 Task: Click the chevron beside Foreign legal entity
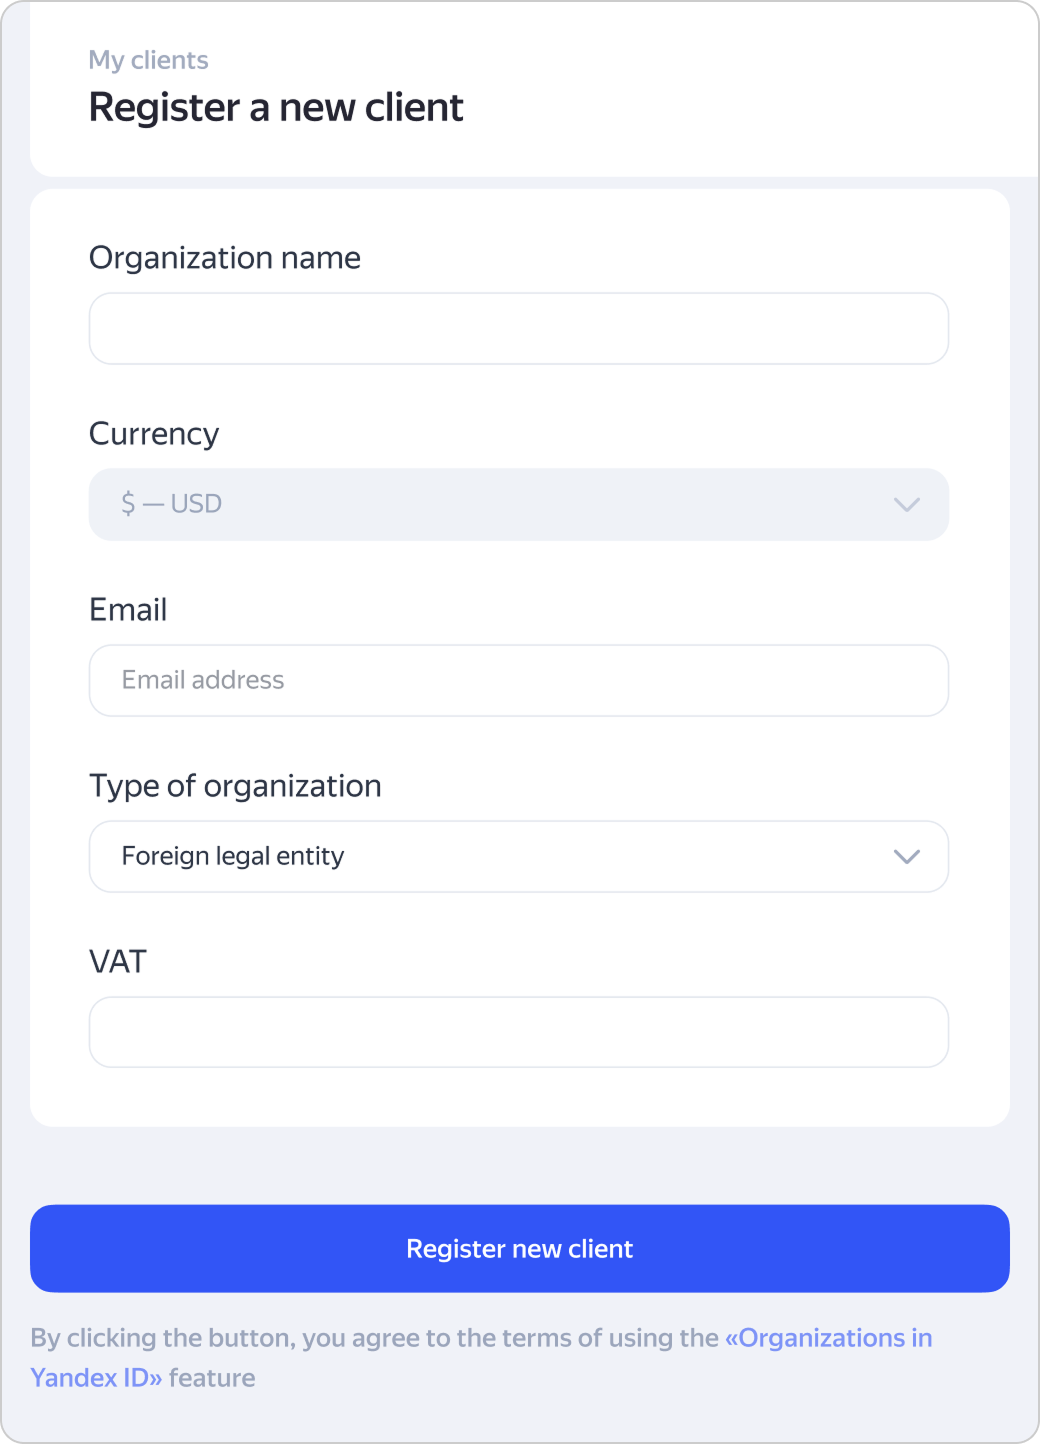(906, 857)
